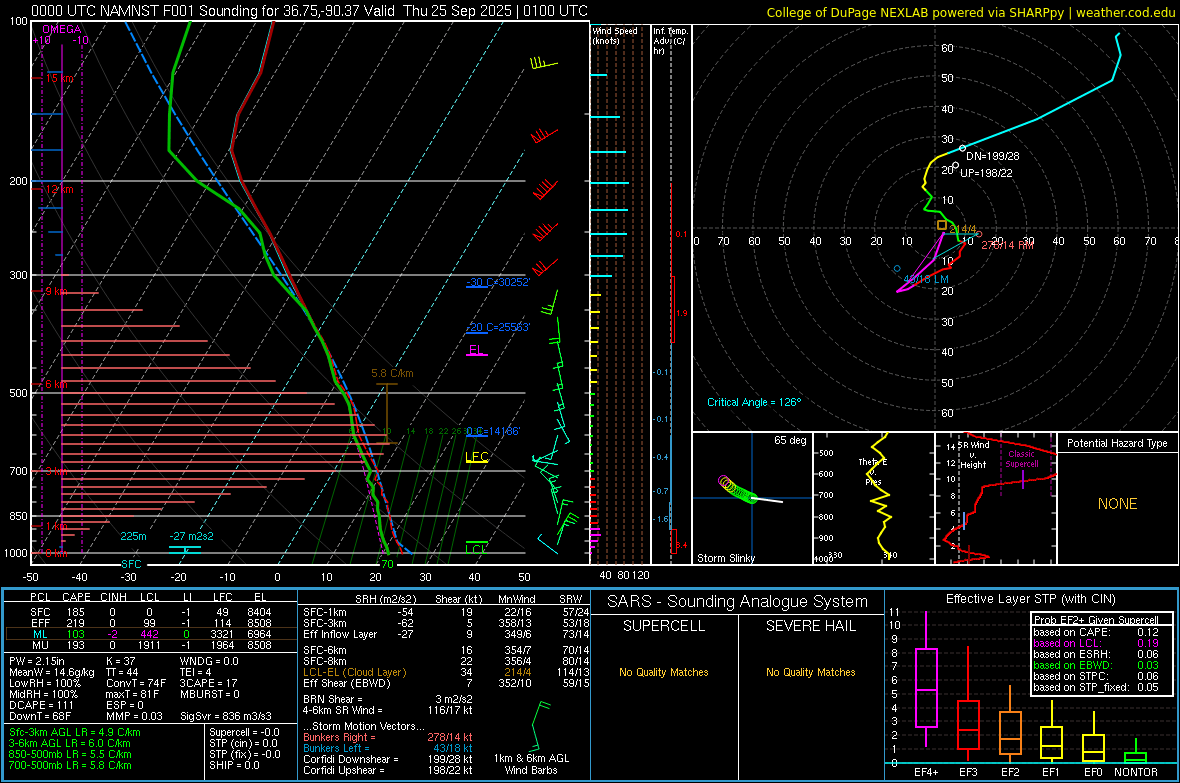Click 'SR Wind v. Height' inset label

pyautogui.click(x=973, y=455)
